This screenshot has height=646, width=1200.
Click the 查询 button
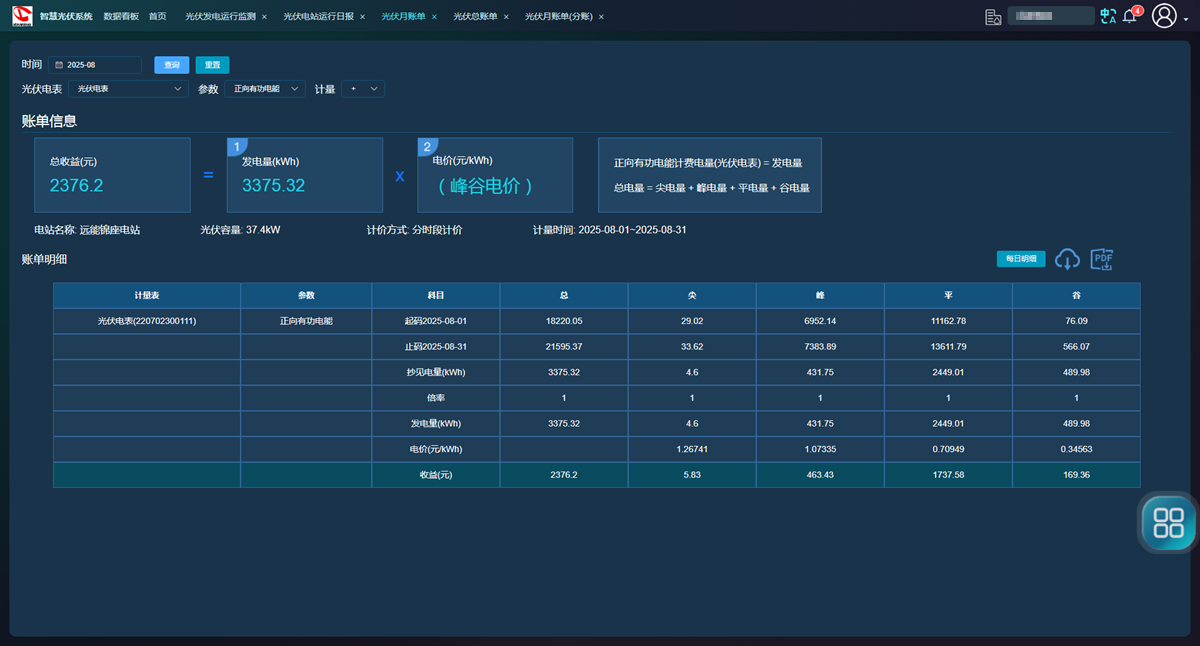click(171, 65)
